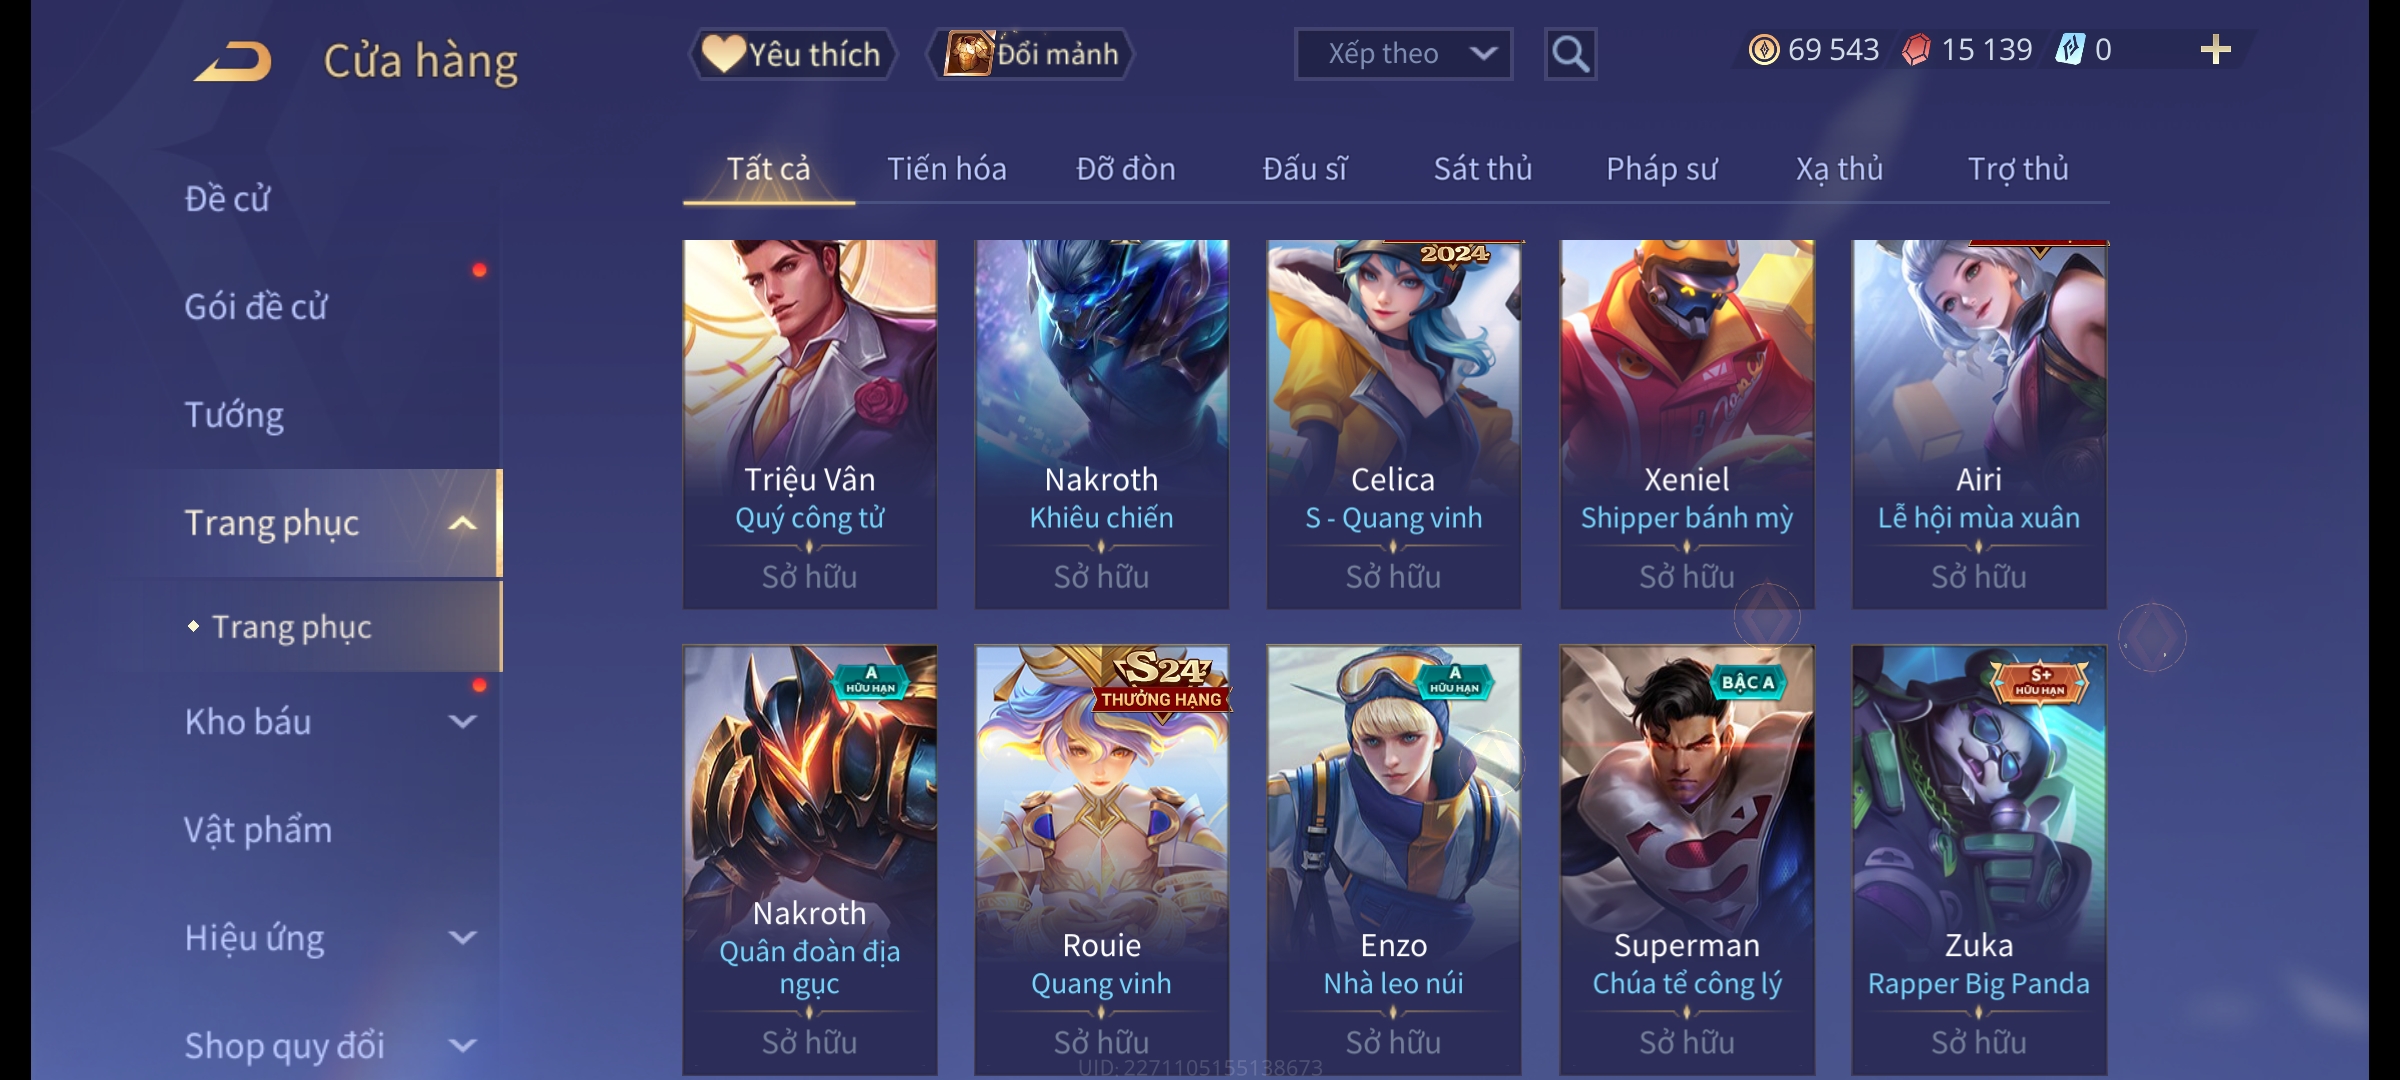2400x1080 pixels.
Task: Open Yêu thích favorites heart button
Action: [x=792, y=54]
